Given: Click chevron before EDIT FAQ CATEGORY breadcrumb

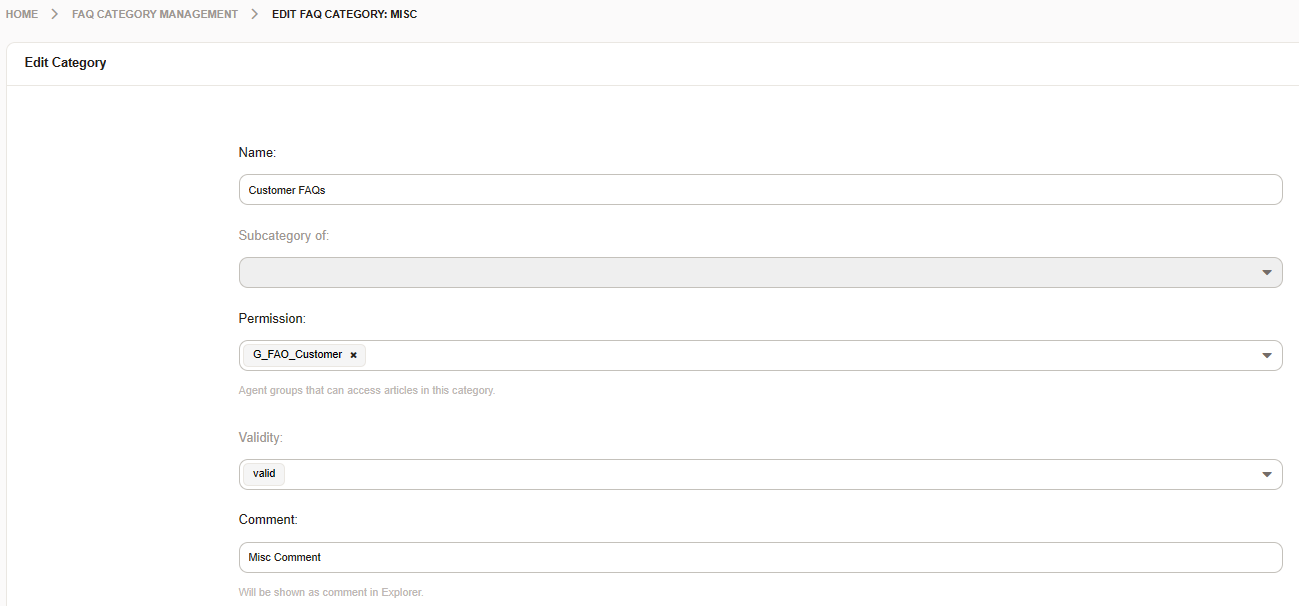Looking at the screenshot, I should [255, 14].
